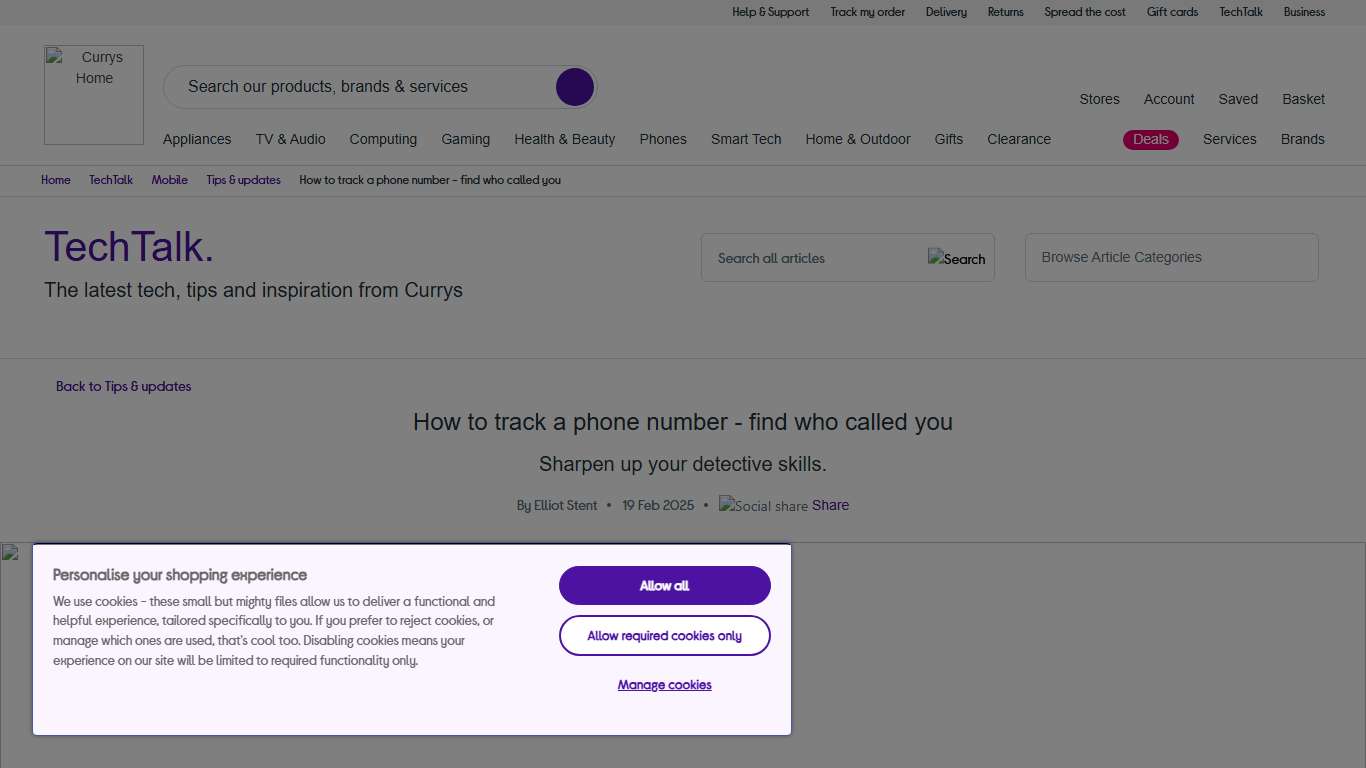Choose Allow required cookies only
Image resolution: width=1366 pixels, height=768 pixels.
pos(664,635)
